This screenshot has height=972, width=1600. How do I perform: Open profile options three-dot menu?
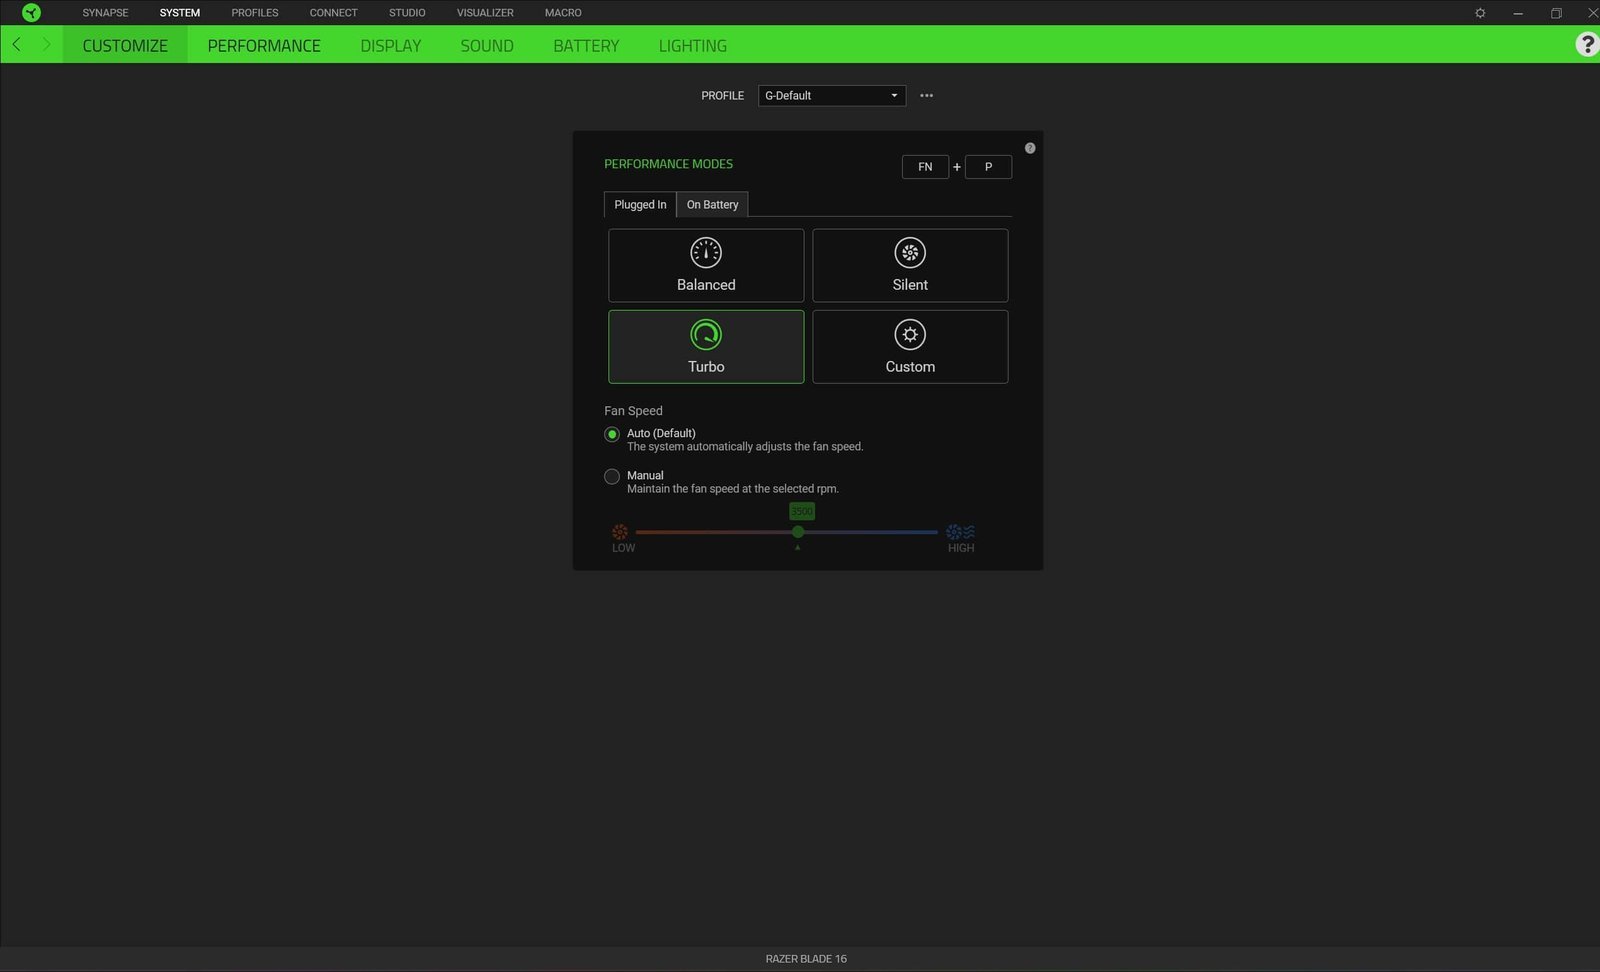(926, 96)
